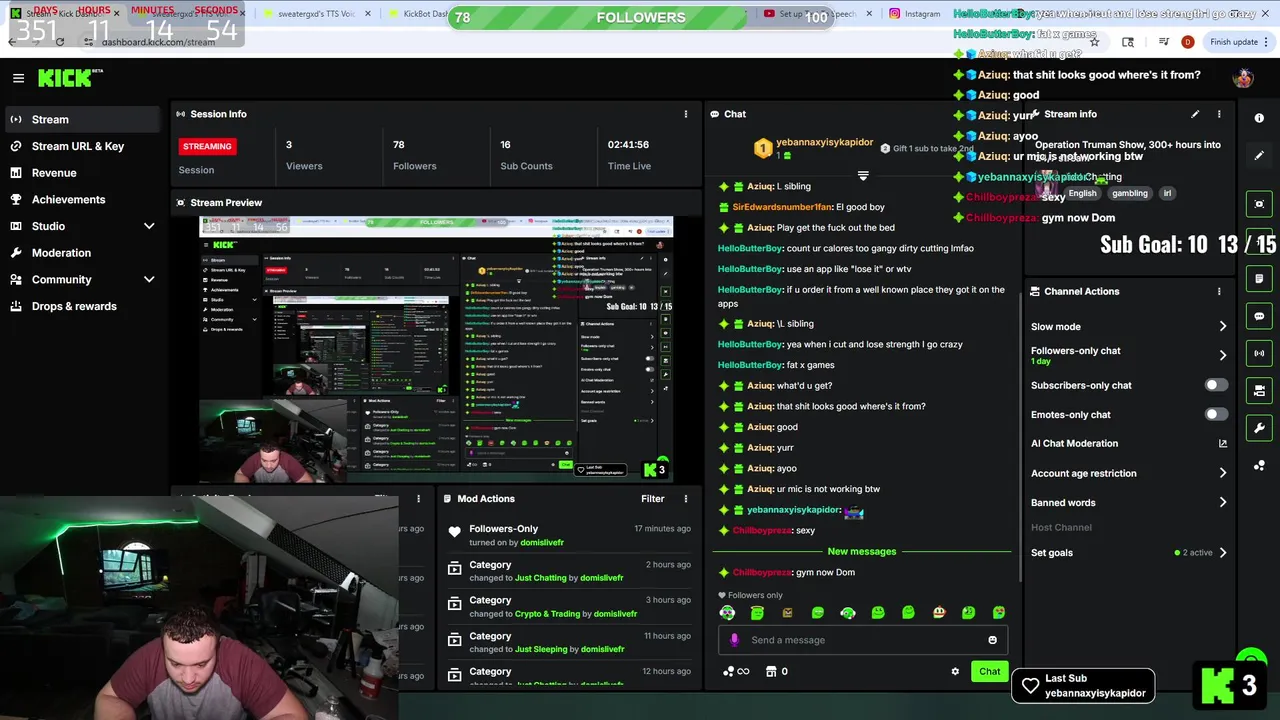Click the green Chat send button
The height and width of the screenshot is (720, 1280).
989,671
